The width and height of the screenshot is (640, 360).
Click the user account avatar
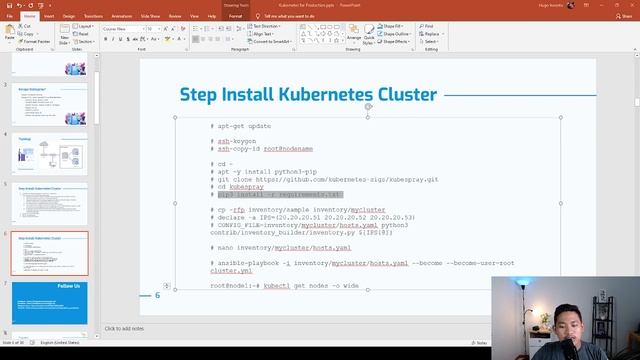[571, 5]
